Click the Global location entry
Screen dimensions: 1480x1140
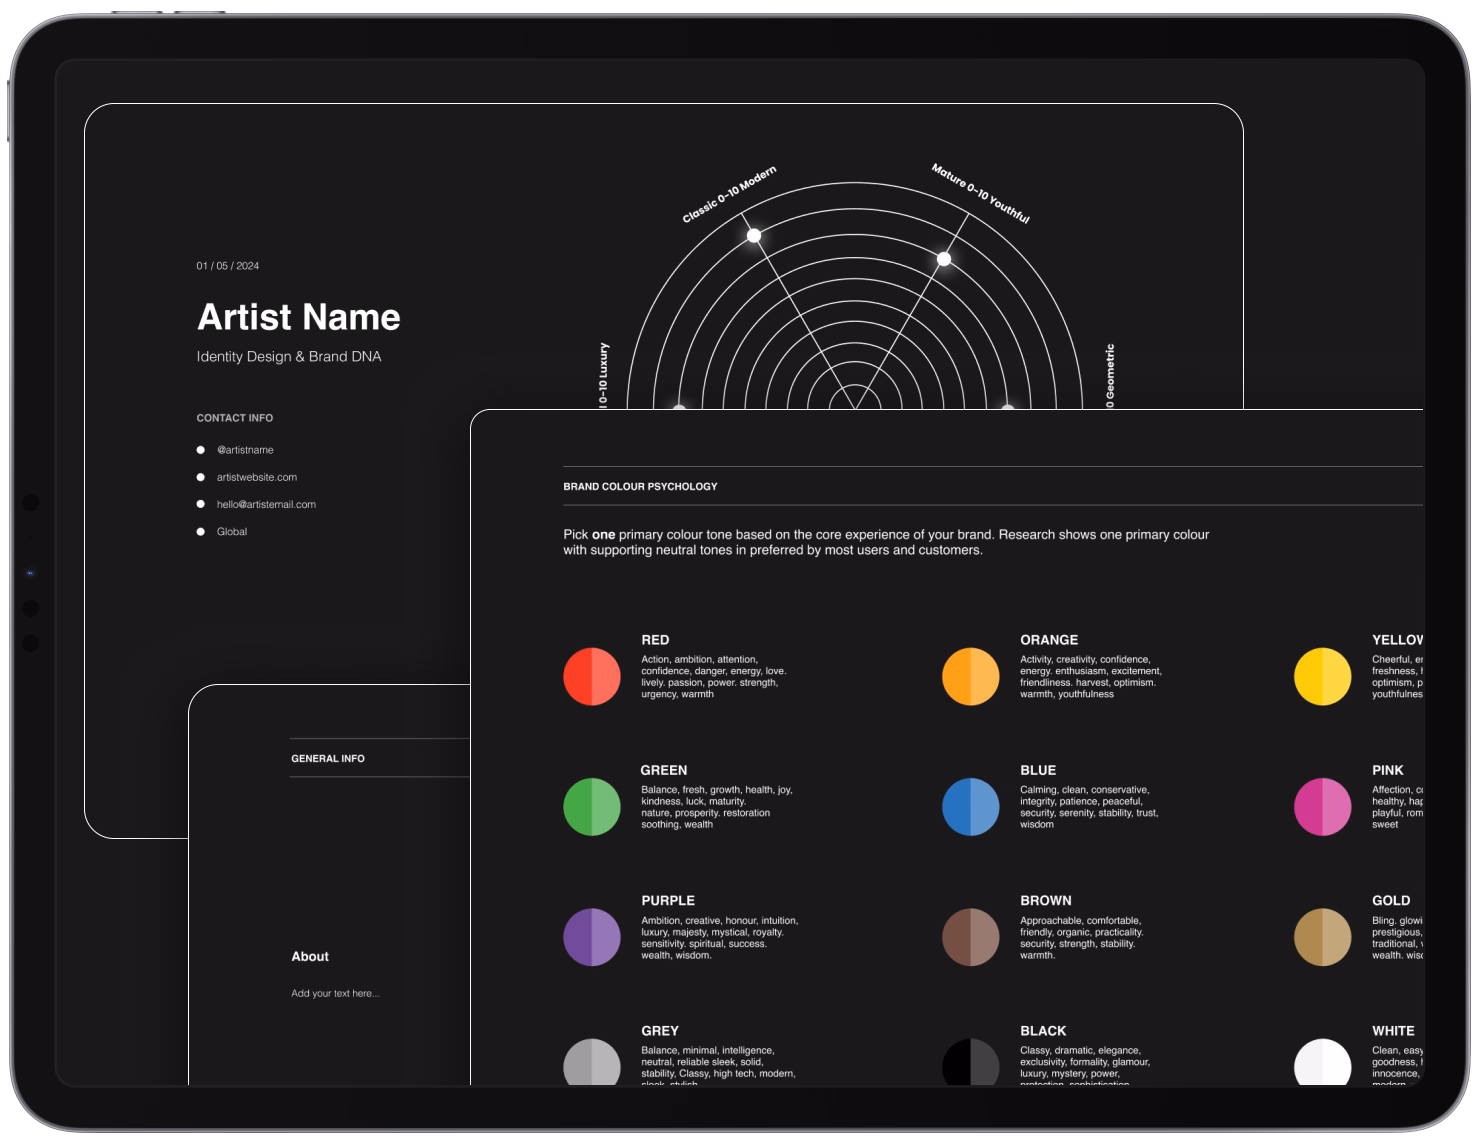(232, 531)
